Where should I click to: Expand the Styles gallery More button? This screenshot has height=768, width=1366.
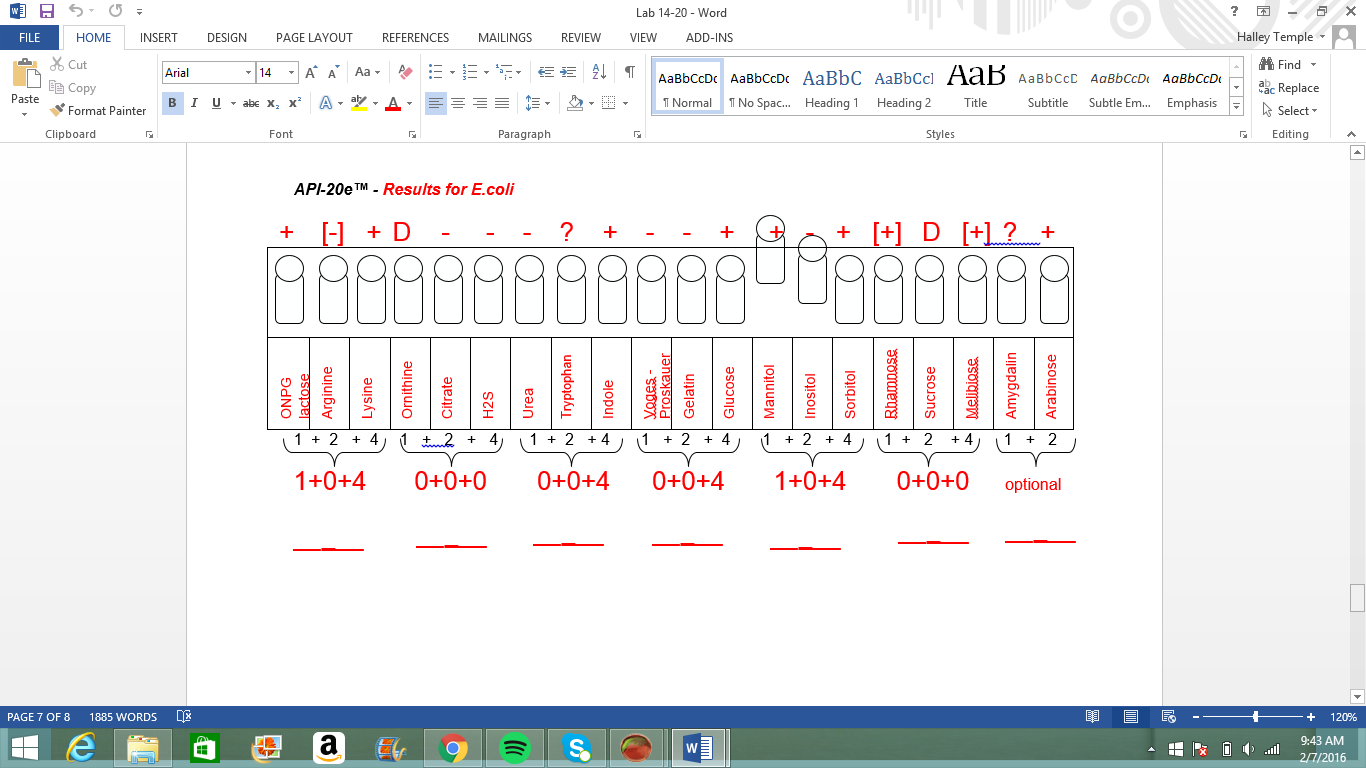tap(1237, 107)
